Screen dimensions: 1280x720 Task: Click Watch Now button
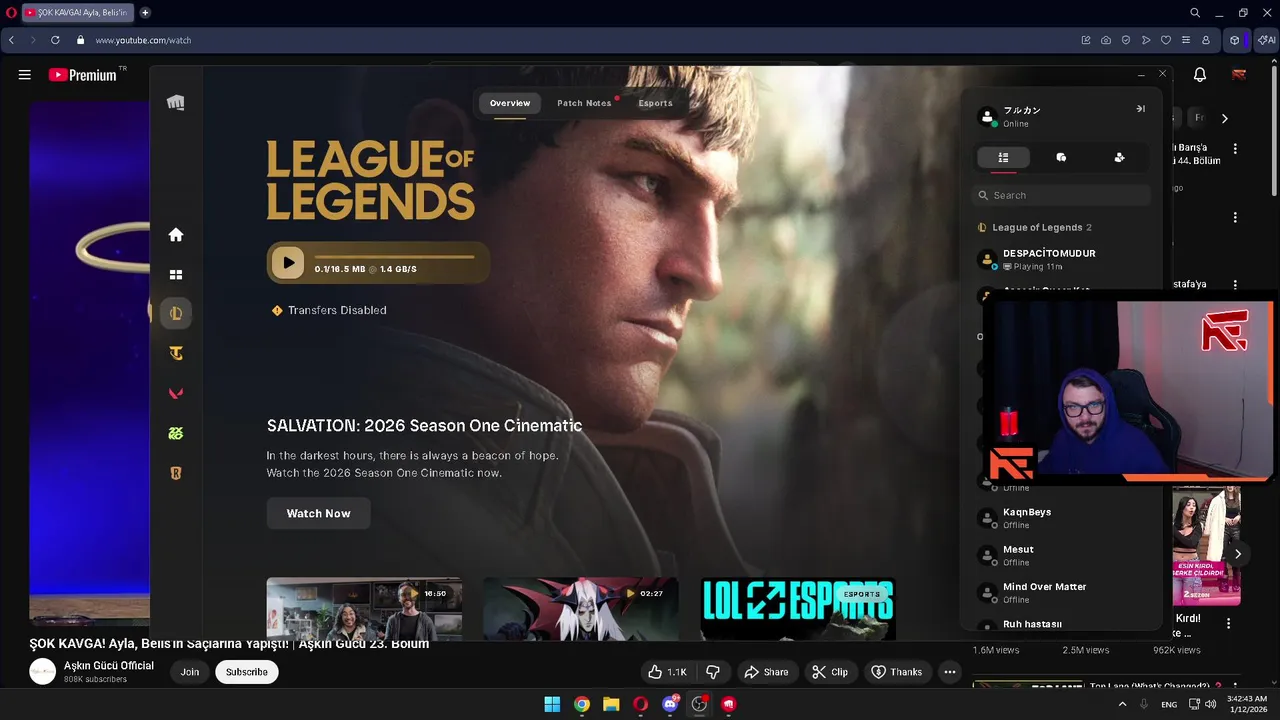318,513
